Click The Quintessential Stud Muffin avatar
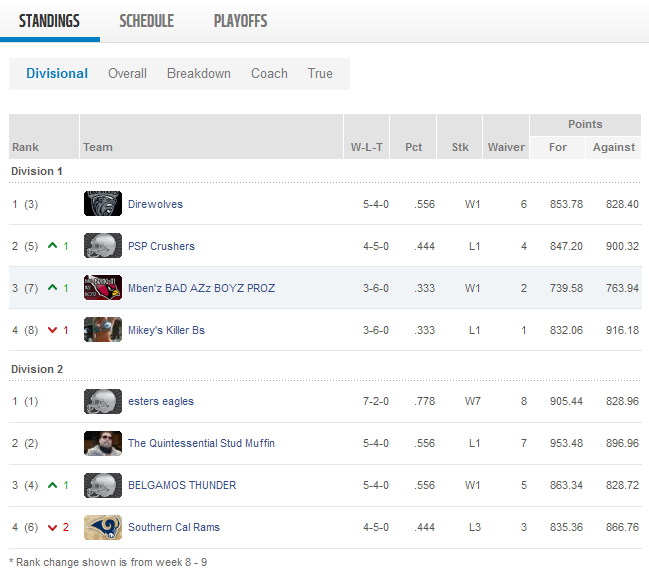The width and height of the screenshot is (649, 583). 103,443
